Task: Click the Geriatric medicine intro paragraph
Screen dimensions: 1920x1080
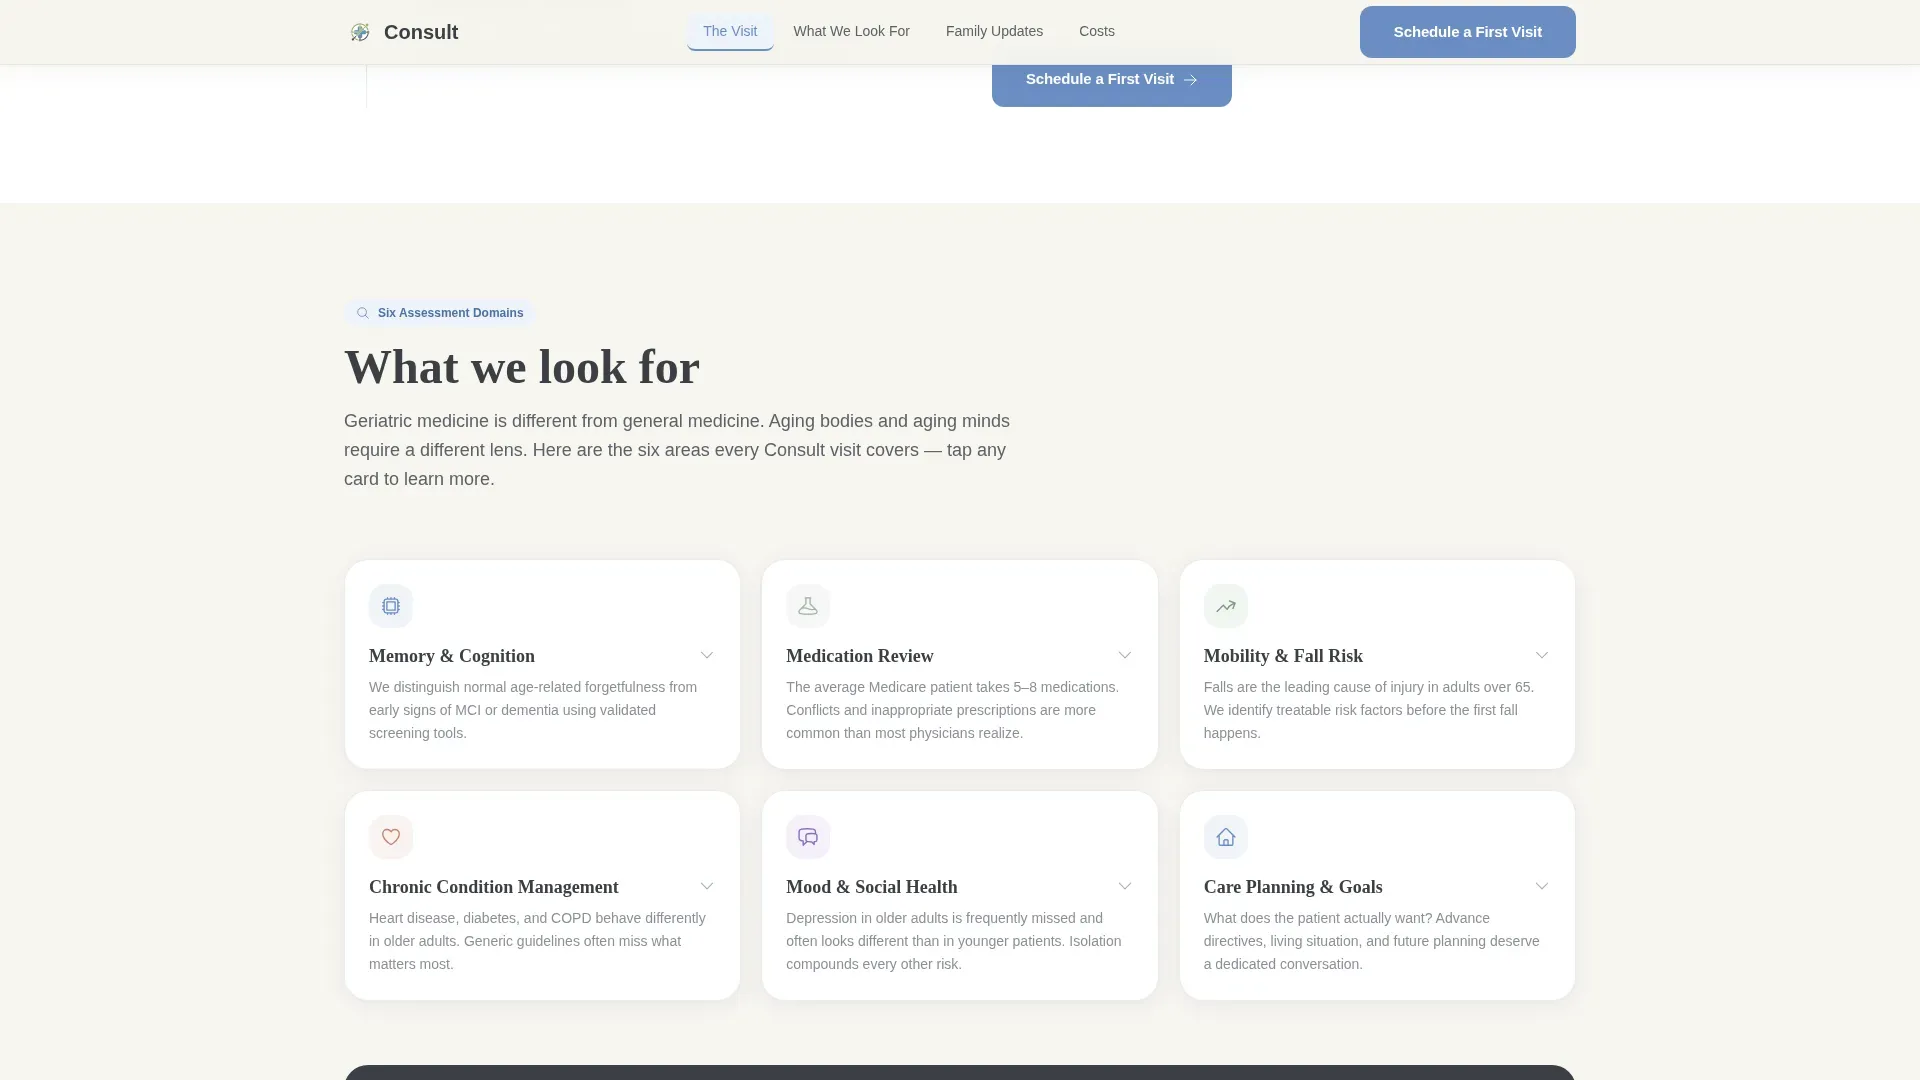Action: (x=677, y=450)
